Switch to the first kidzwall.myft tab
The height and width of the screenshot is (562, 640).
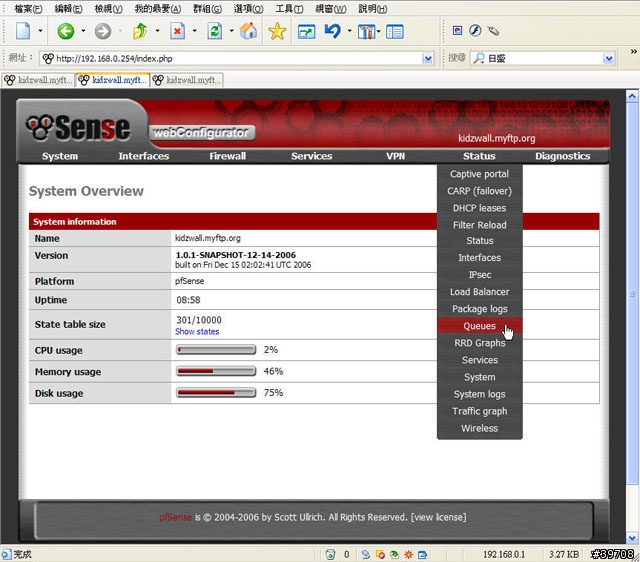tap(38, 80)
